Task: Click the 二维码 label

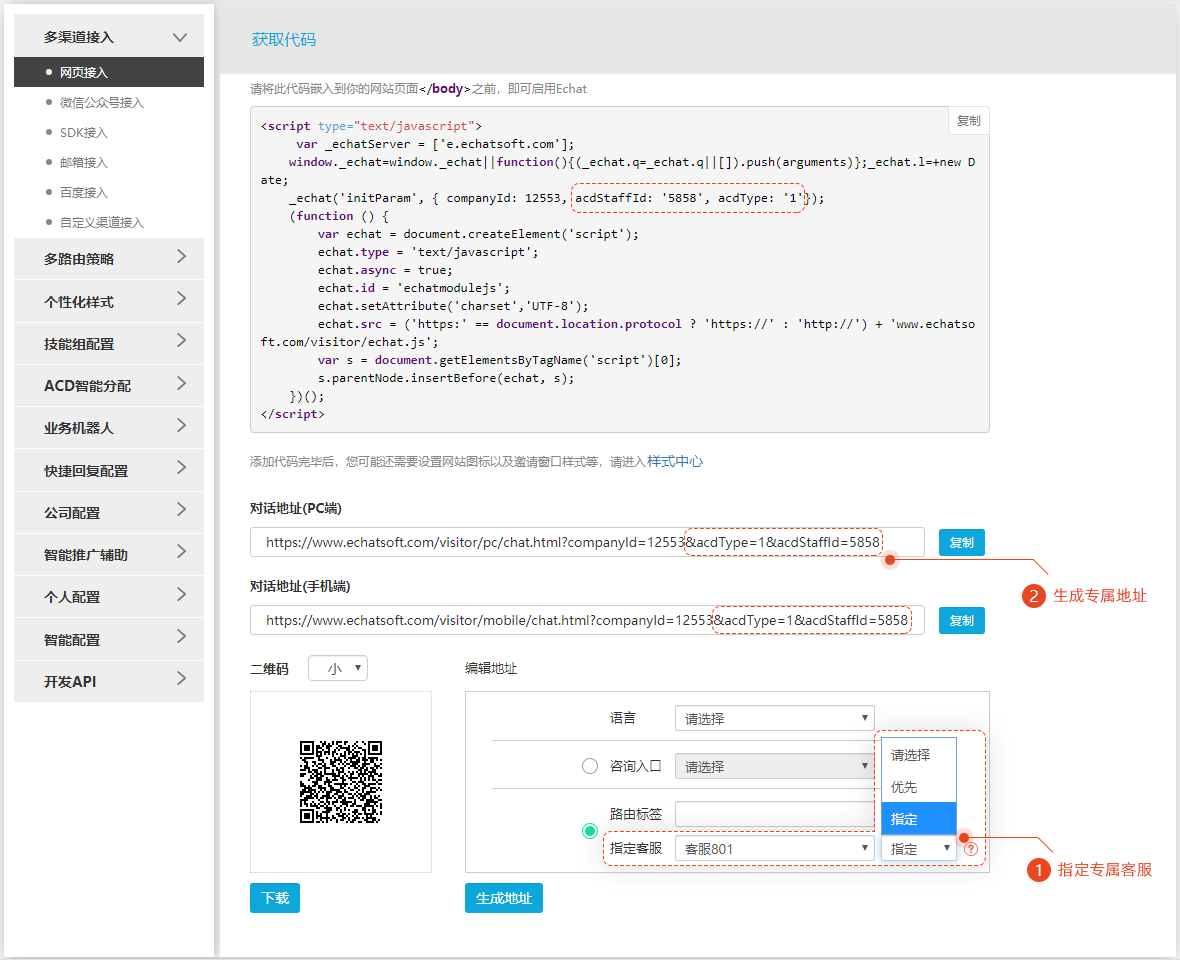Action: pyautogui.click(x=269, y=669)
